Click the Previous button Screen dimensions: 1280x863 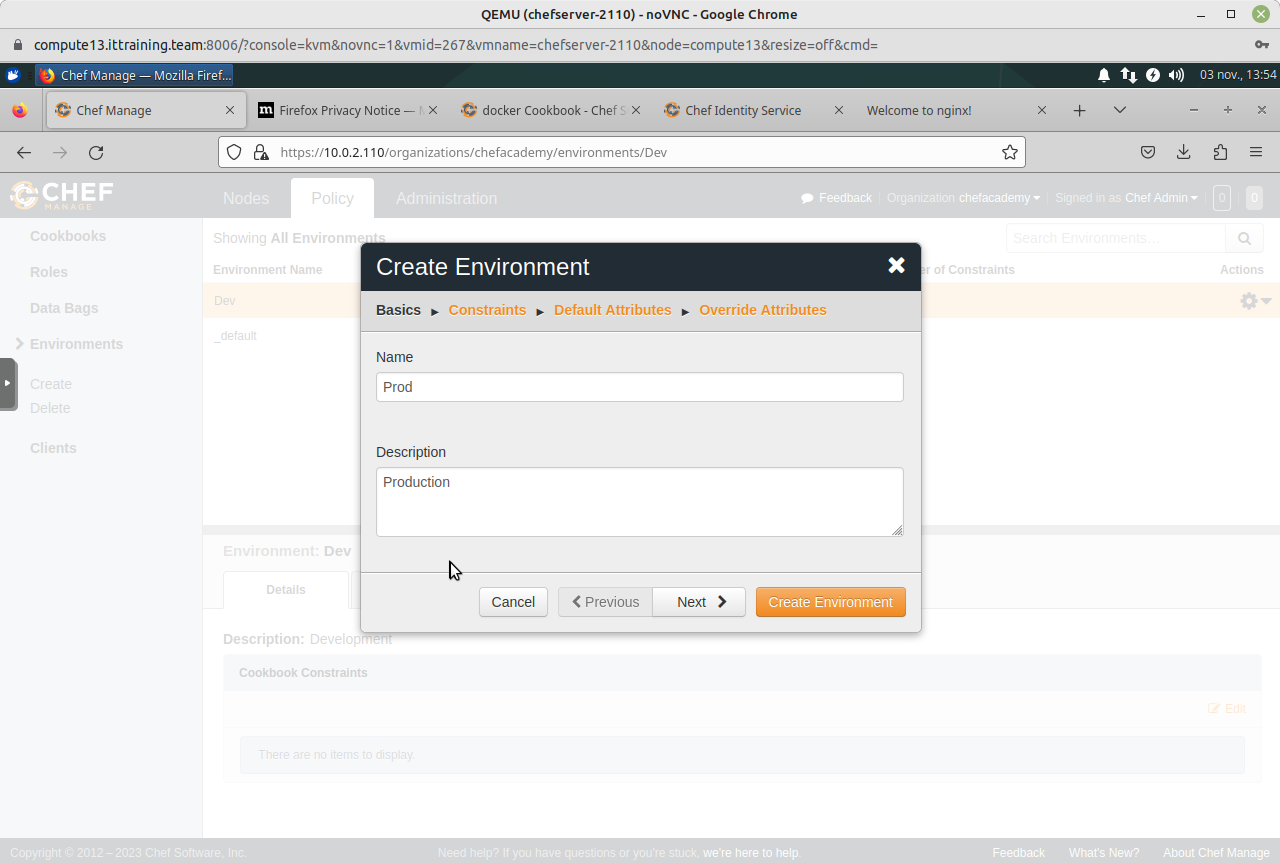click(x=605, y=602)
